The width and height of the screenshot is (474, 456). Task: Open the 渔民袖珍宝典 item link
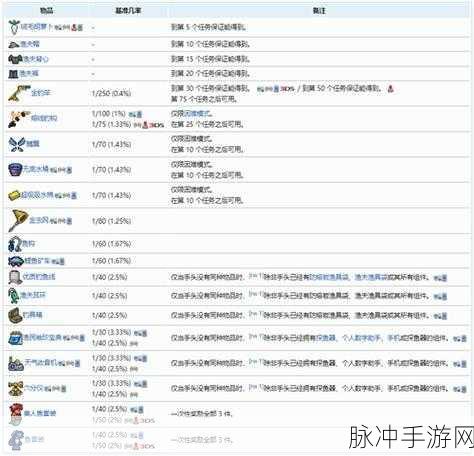point(42,338)
